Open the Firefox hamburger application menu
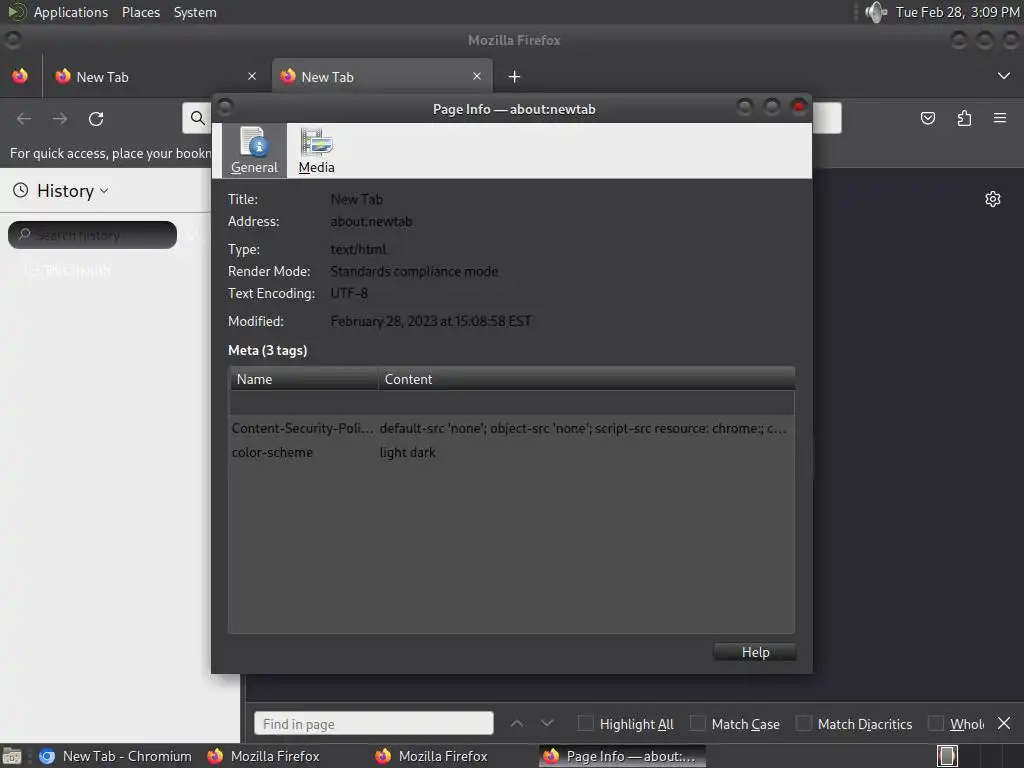 pos(1000,118)
